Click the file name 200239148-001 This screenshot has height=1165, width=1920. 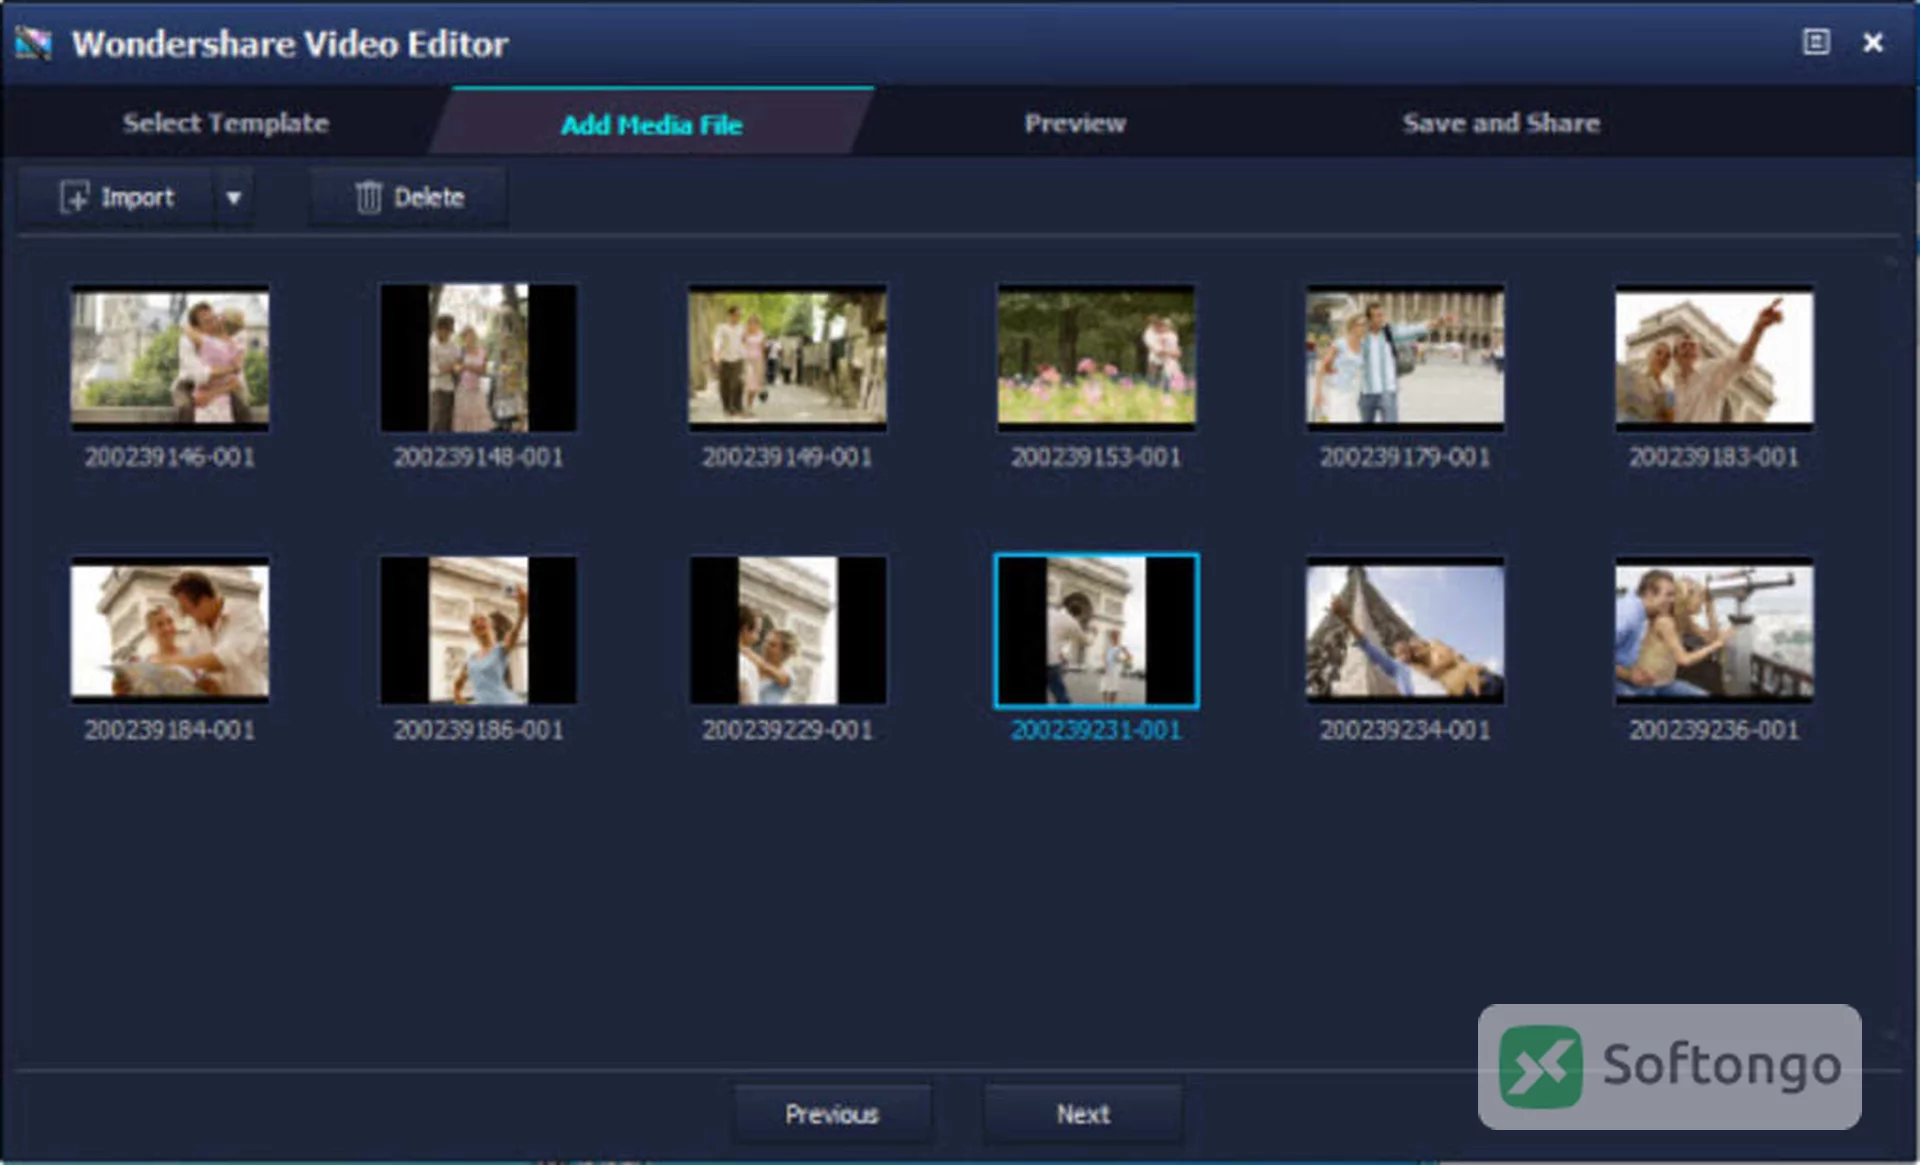[x=478, y=457]
